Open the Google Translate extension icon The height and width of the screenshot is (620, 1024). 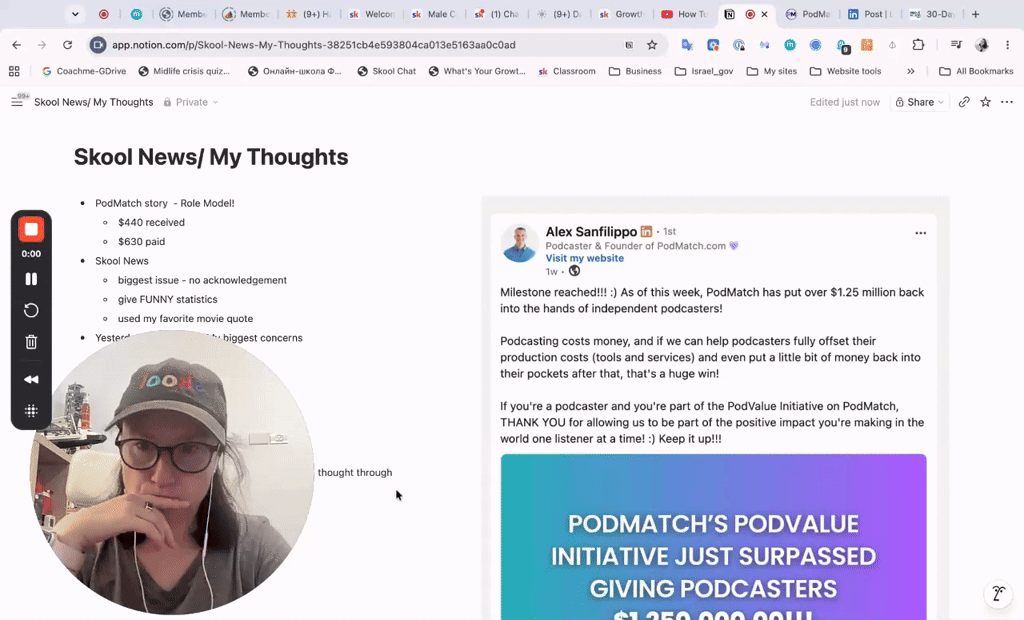pyautogui.click(x=687, y=45)
